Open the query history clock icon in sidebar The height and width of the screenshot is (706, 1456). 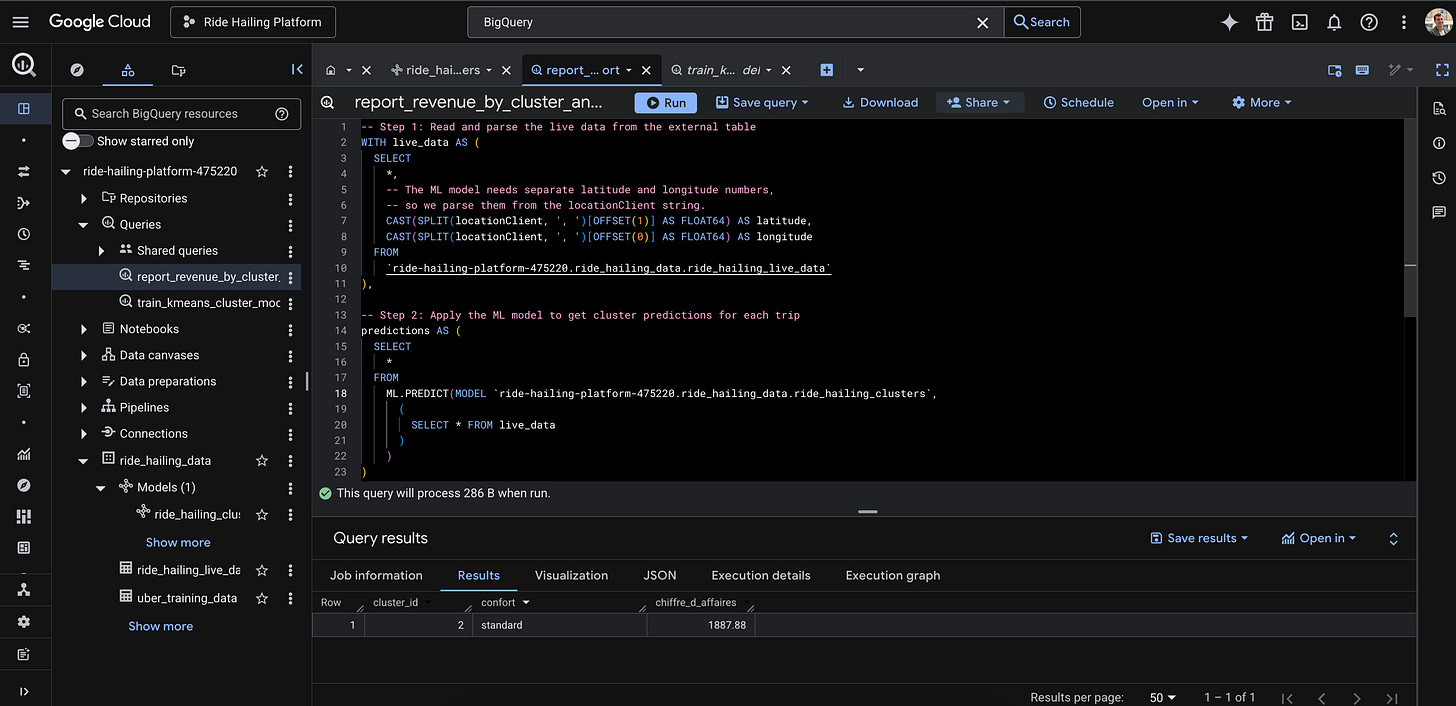click(24, 233)
